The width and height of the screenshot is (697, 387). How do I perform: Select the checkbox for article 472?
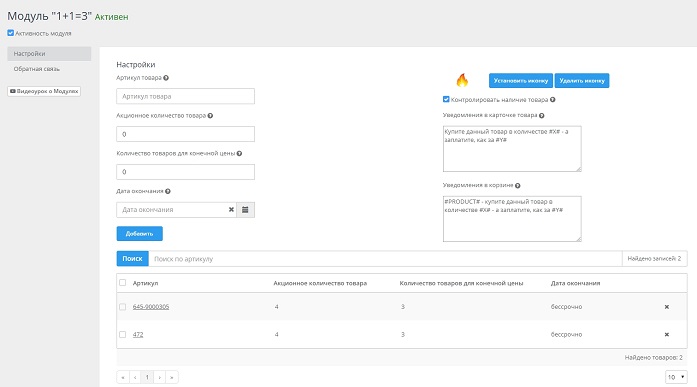123,335
